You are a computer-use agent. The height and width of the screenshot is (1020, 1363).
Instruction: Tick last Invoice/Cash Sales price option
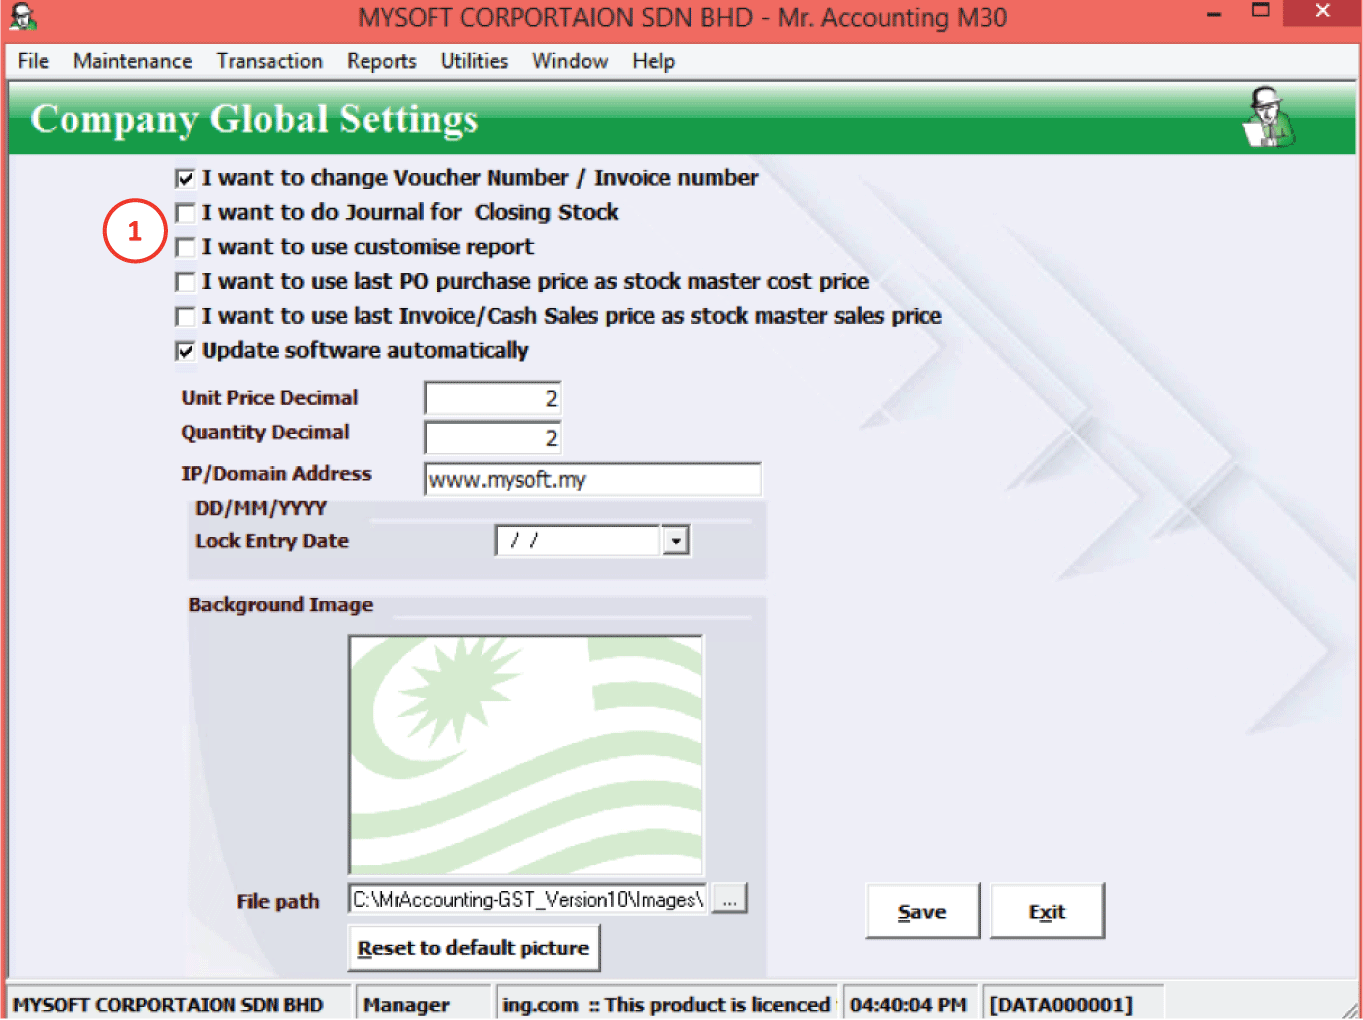pyautogui.click(x=185, y=317)
